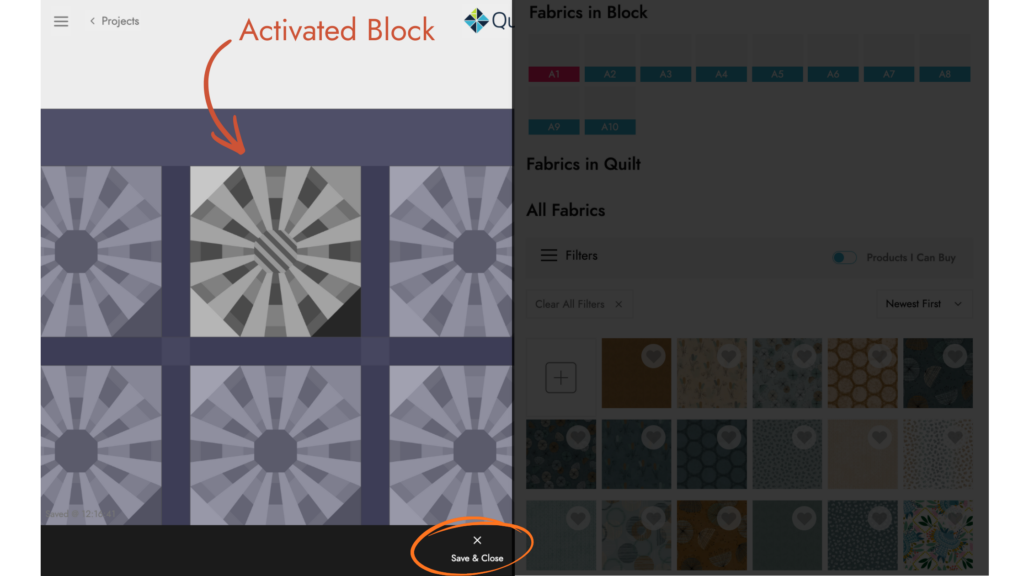Toggle Products I Can Buy switch

tap(844, 257)
